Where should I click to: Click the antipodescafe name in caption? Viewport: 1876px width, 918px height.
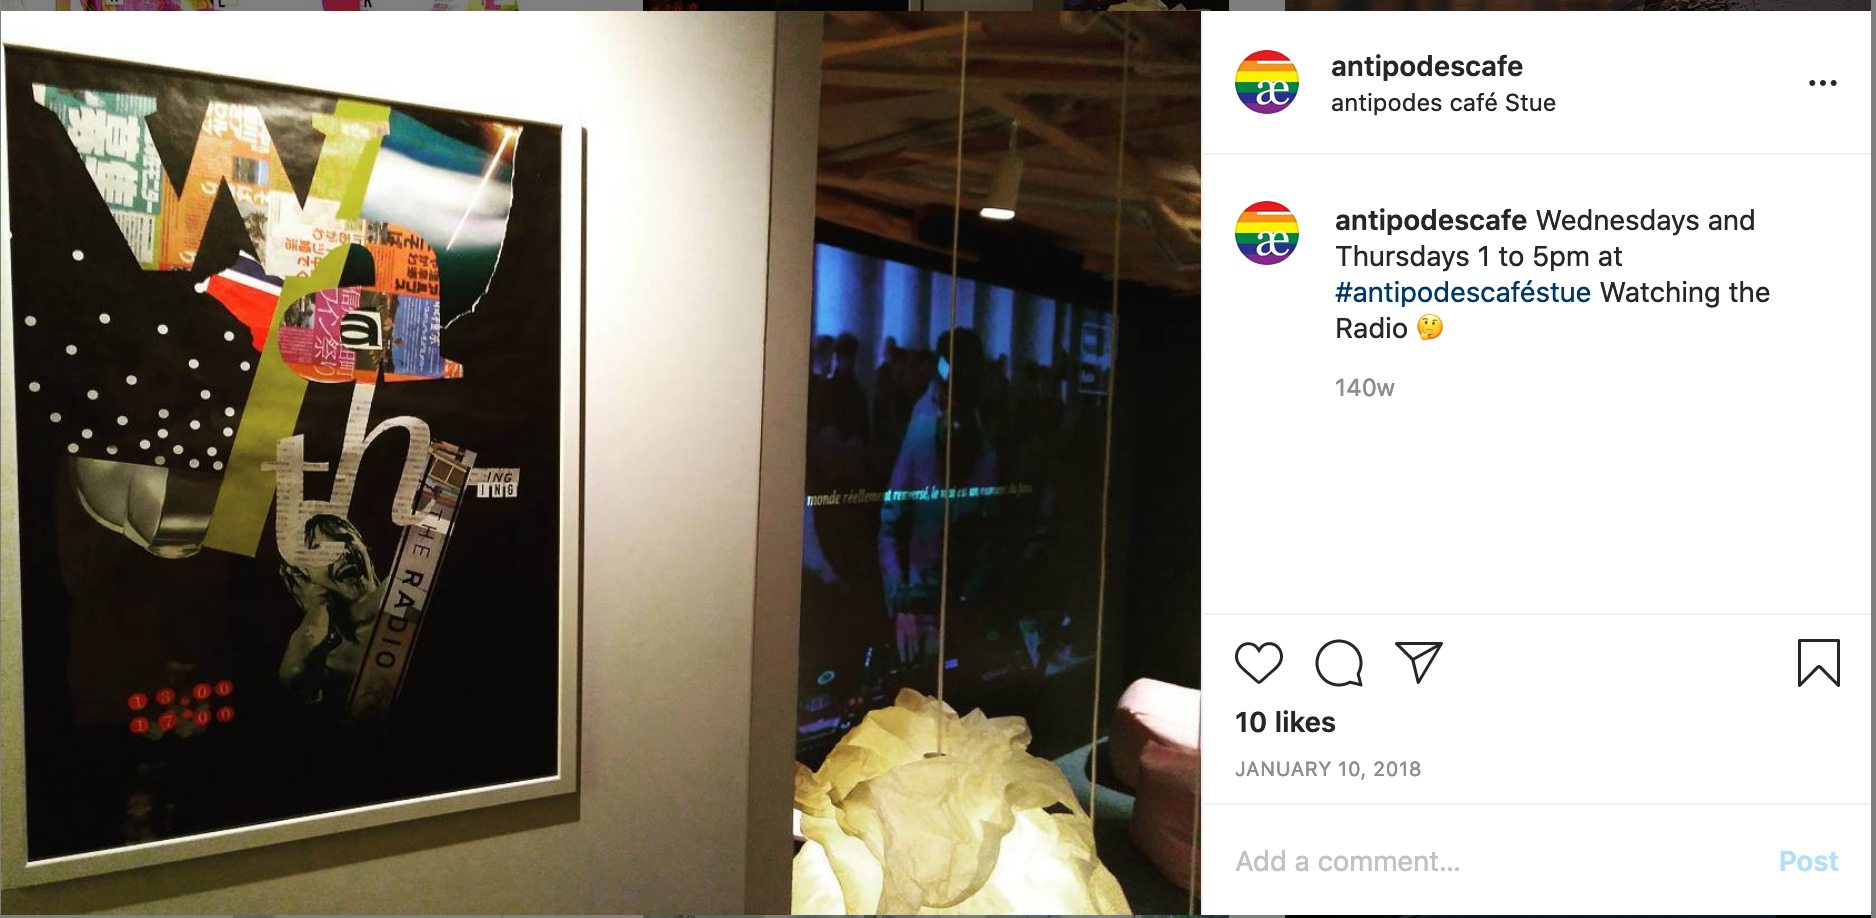pyautogui.click(x=1431, y=220)
